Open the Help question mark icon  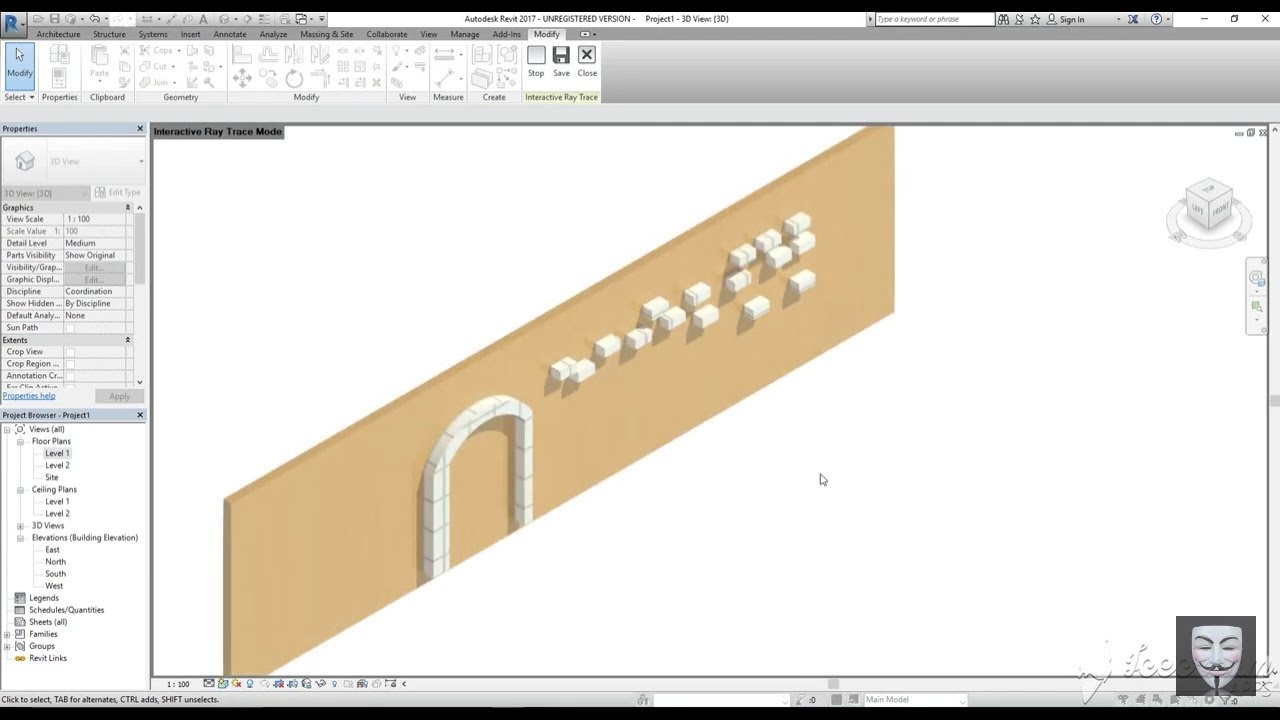[1157, 19]
